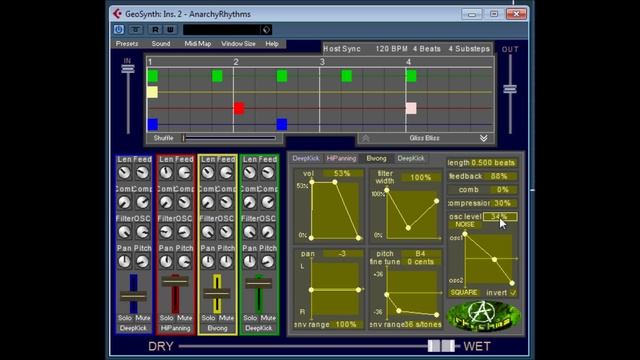Mute the HiPanning channel
Viewport: 640px width, 360px height.
coord(184,318)
